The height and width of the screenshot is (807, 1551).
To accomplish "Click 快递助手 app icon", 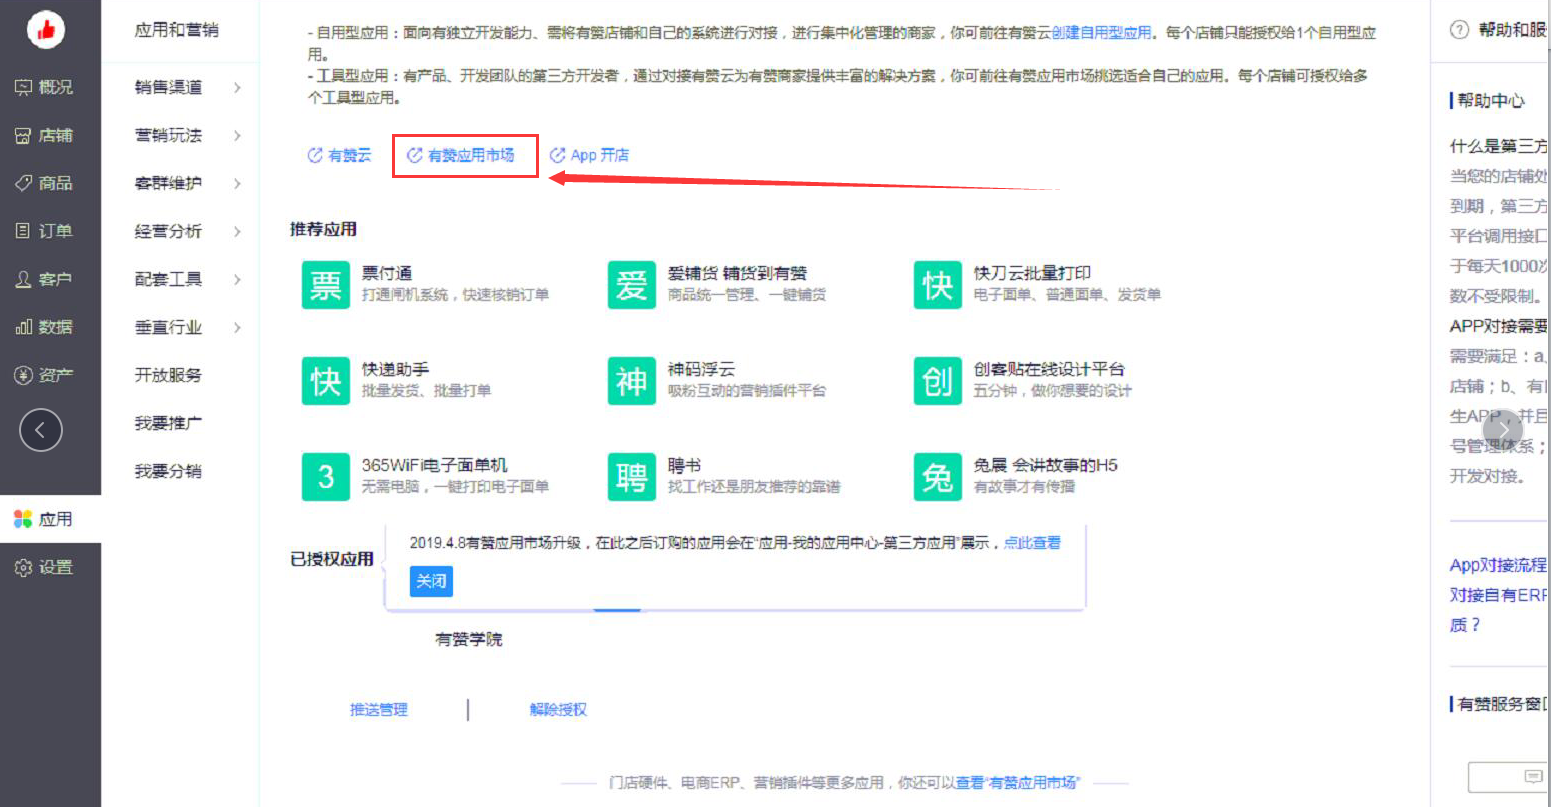I will tap(326, 381).
